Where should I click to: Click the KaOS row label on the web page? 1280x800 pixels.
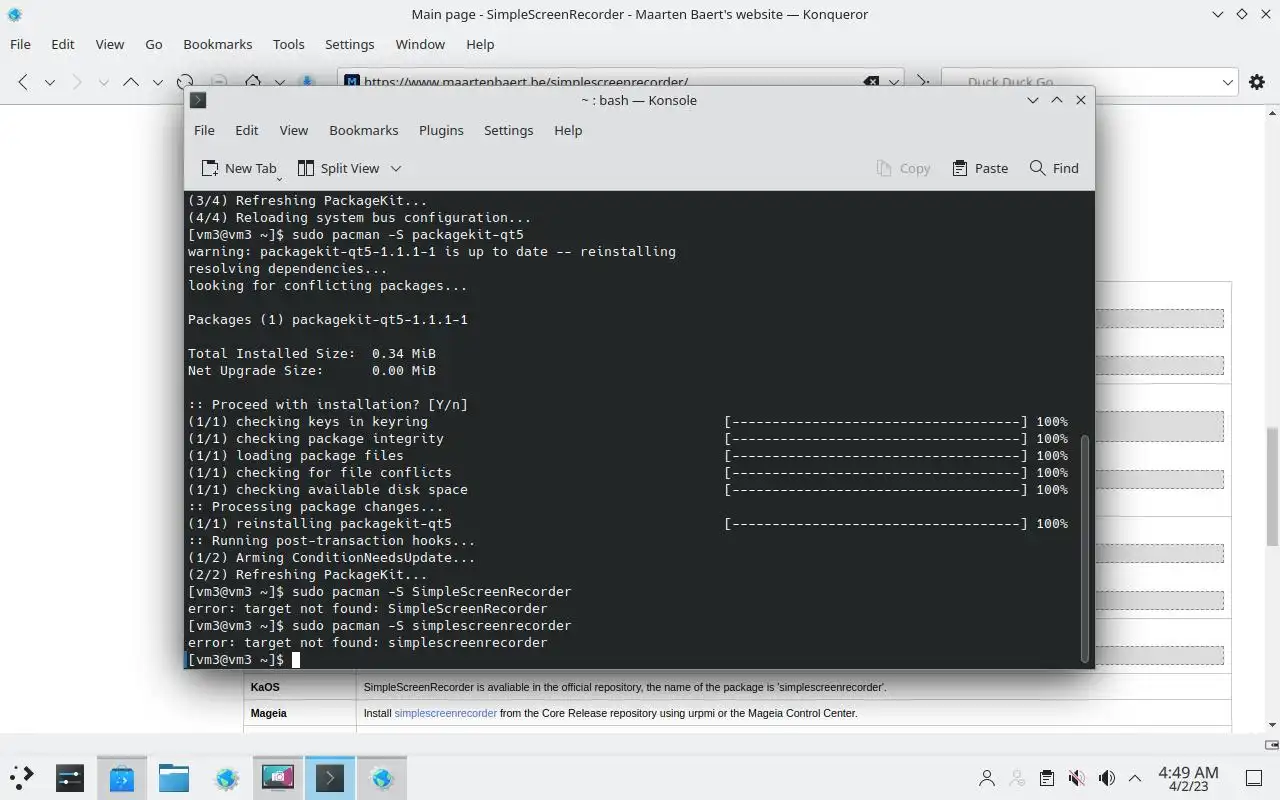265,687
